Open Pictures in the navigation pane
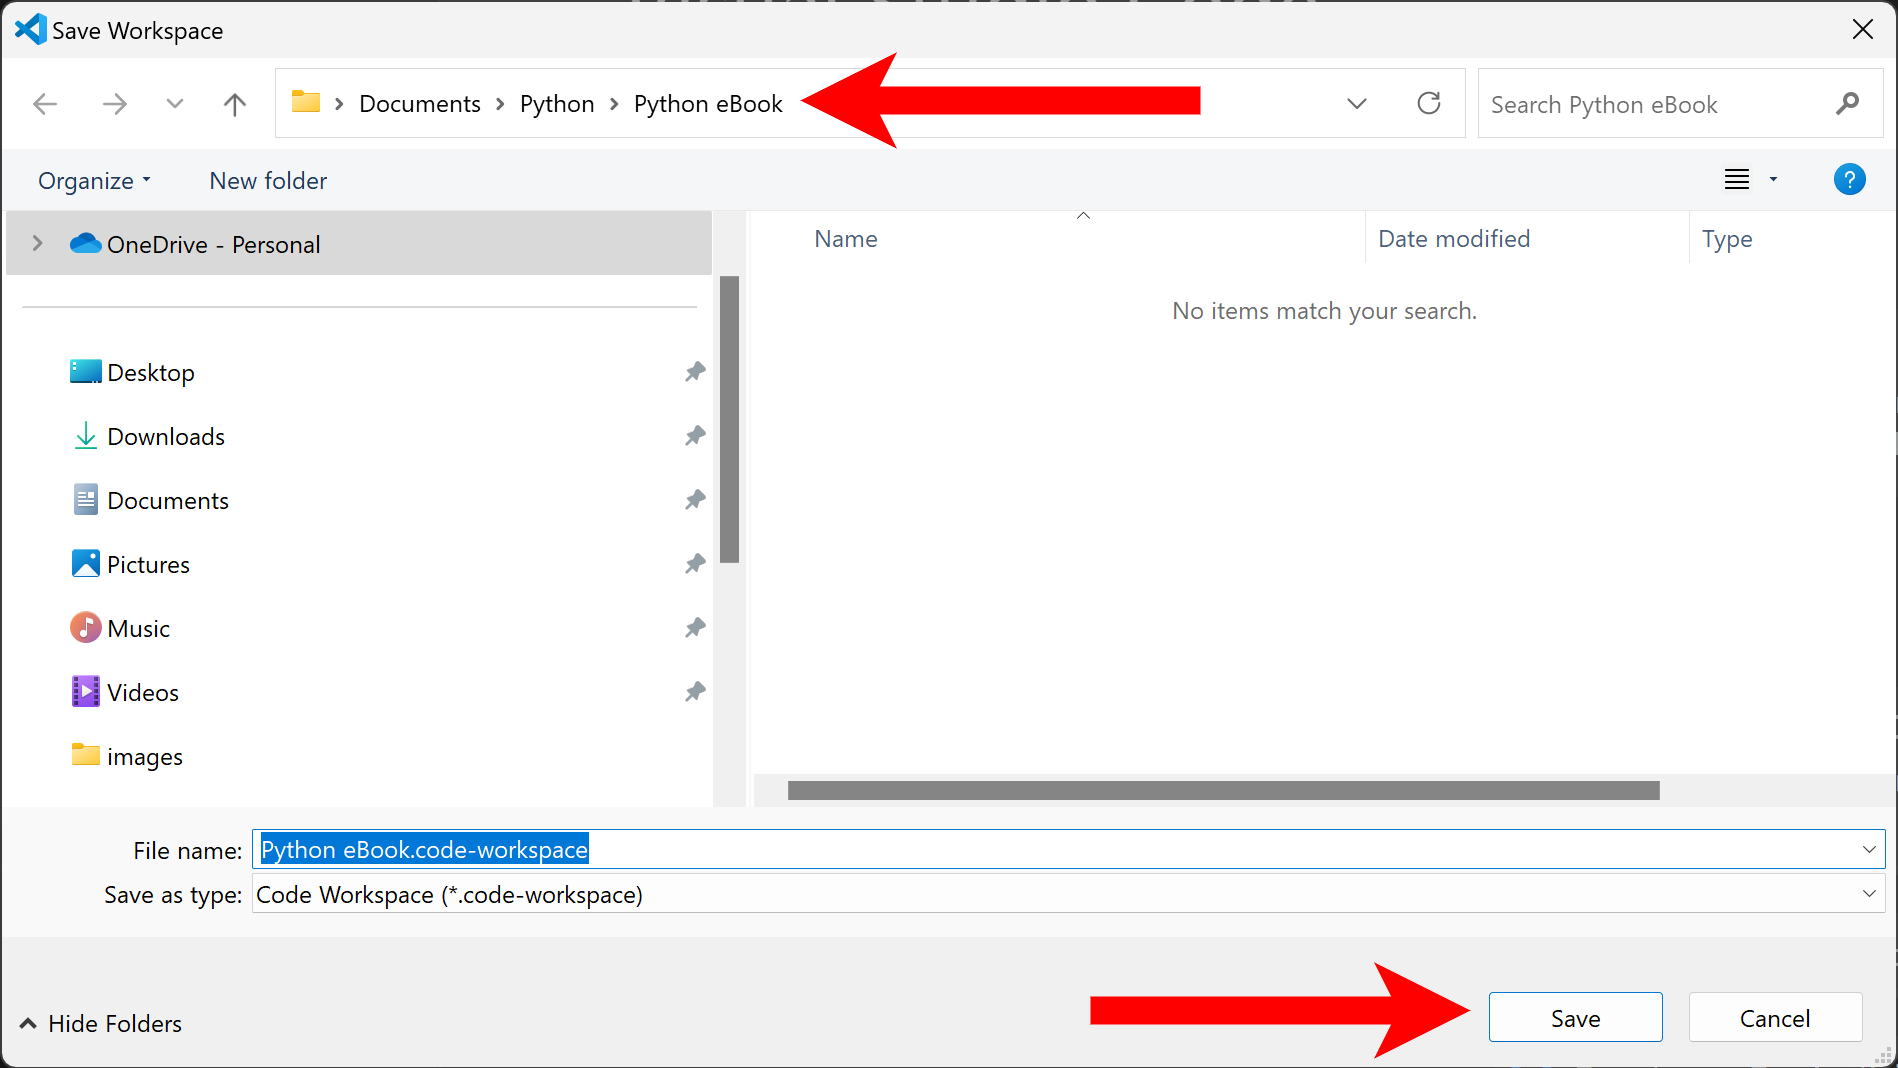 point(148,565)
